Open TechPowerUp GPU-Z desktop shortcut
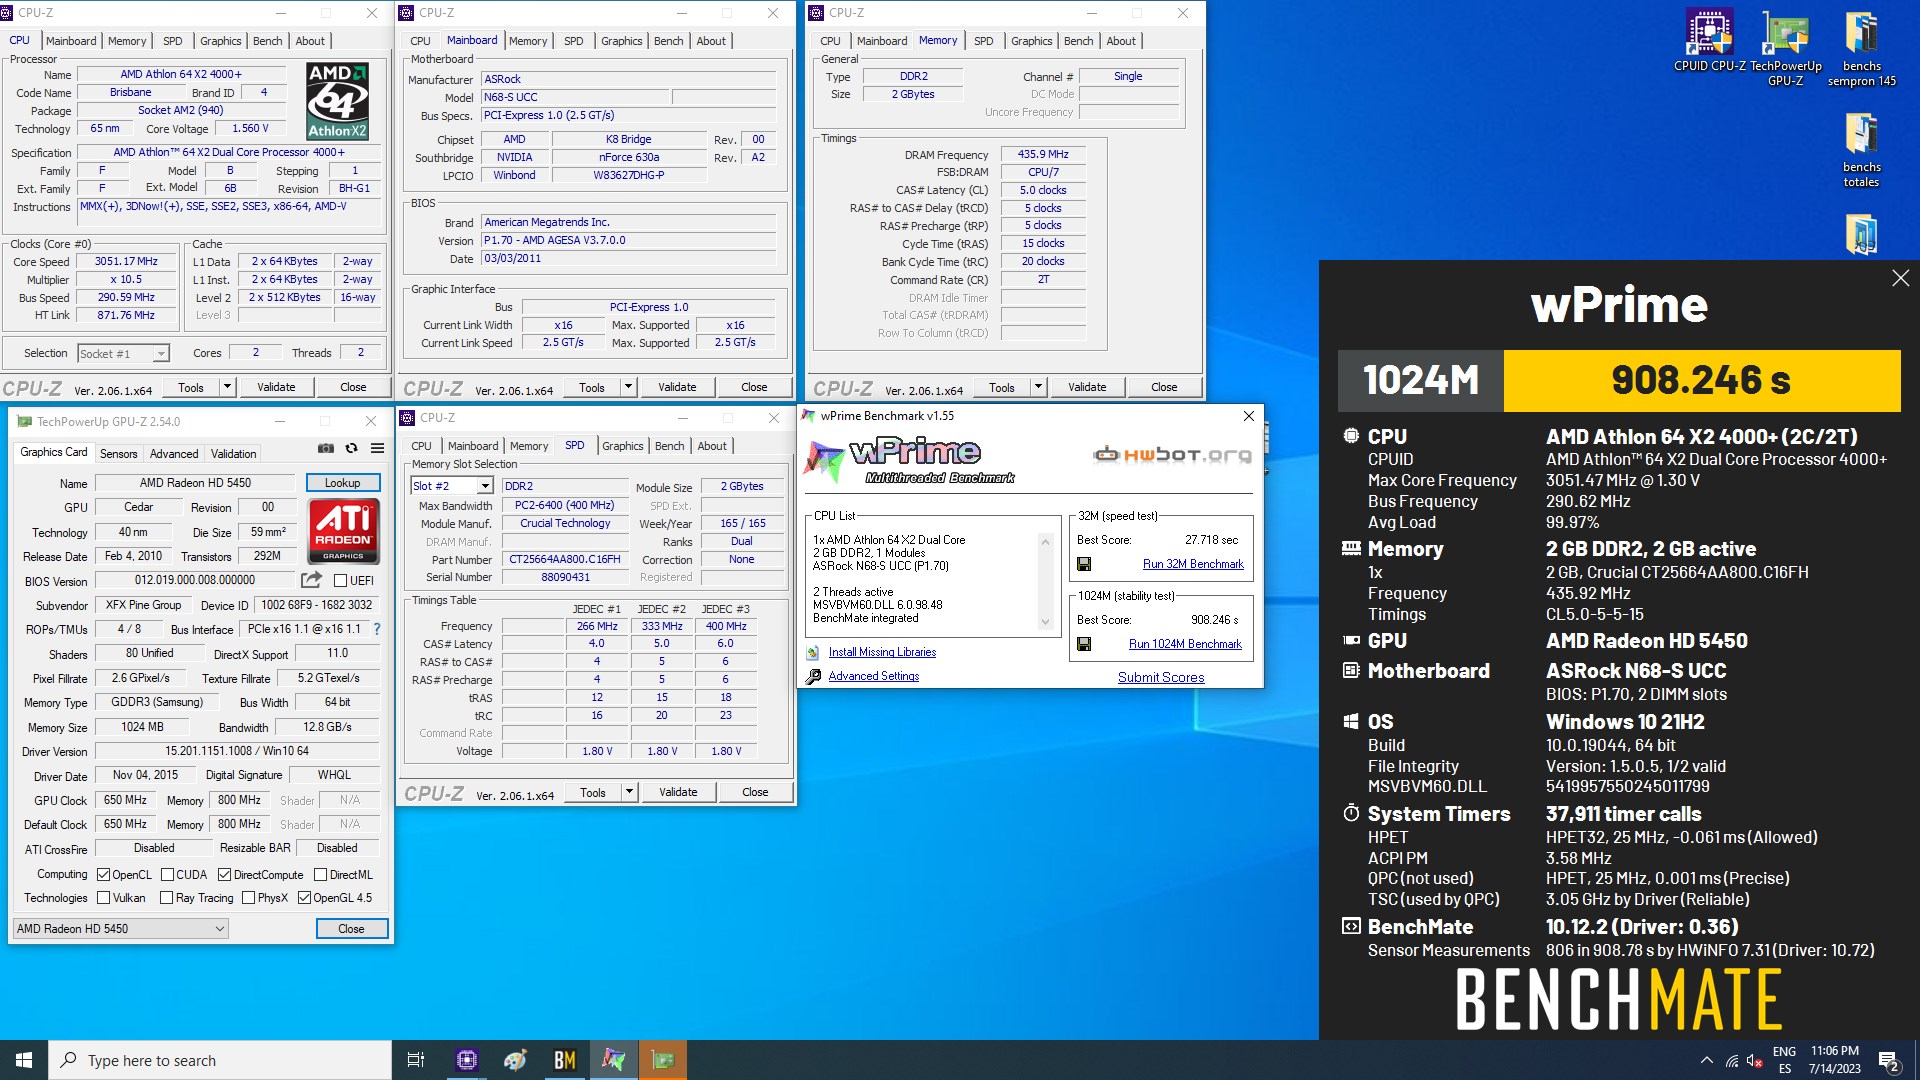 tap(1785, 48)
